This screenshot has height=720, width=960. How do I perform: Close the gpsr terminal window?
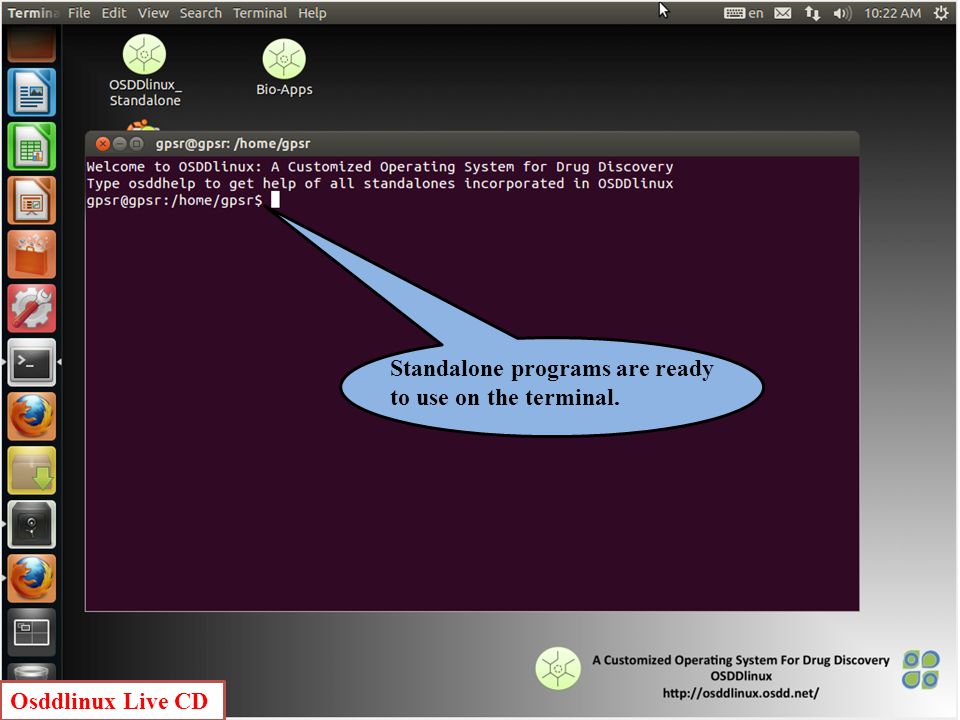[x=103, y=144]
